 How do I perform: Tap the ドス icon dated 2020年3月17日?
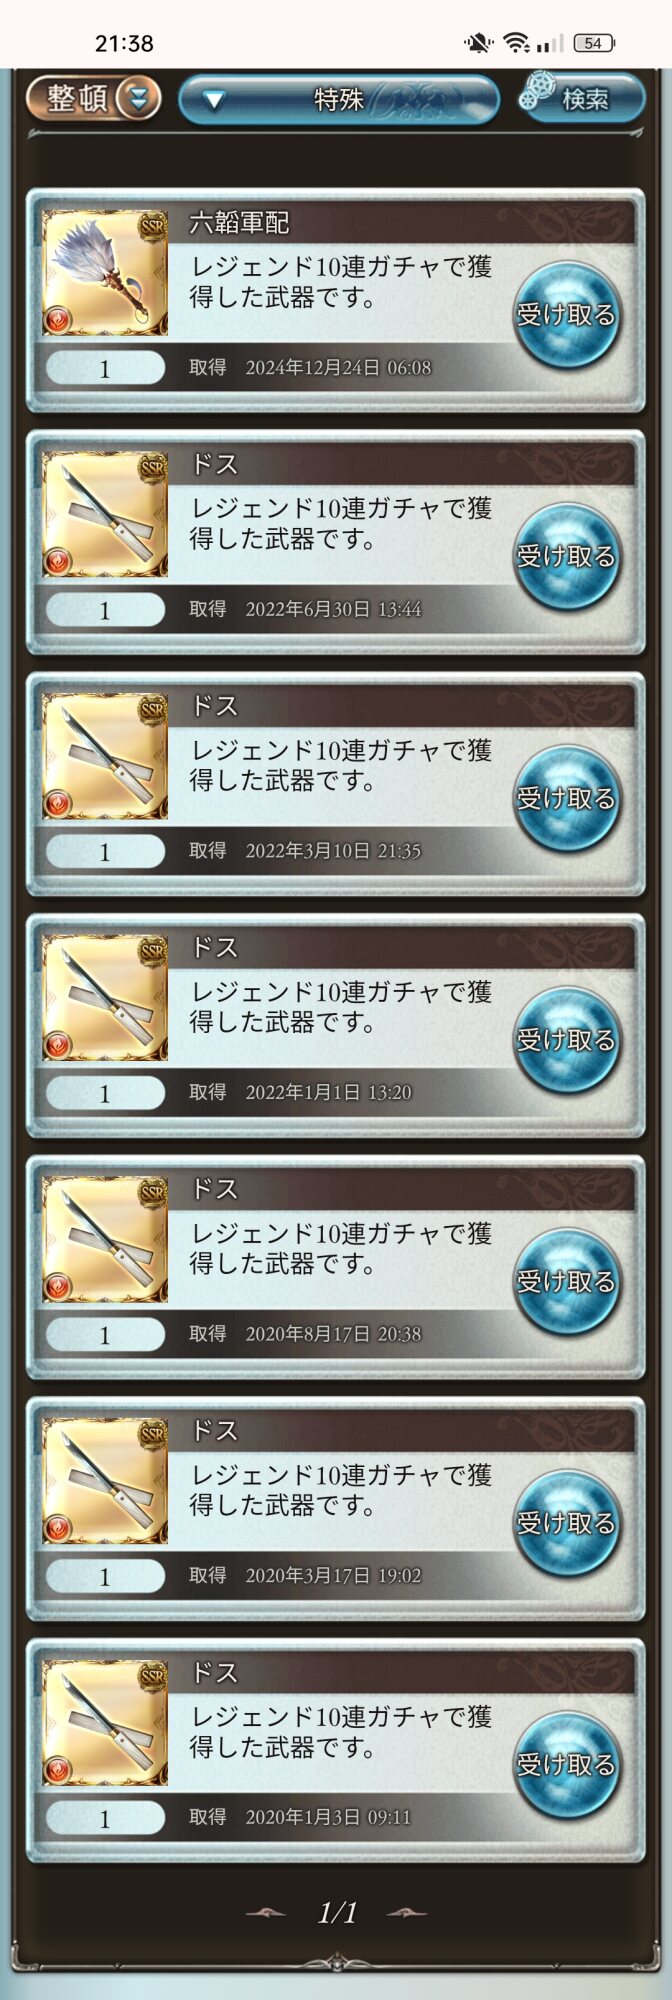[104, 1481]
